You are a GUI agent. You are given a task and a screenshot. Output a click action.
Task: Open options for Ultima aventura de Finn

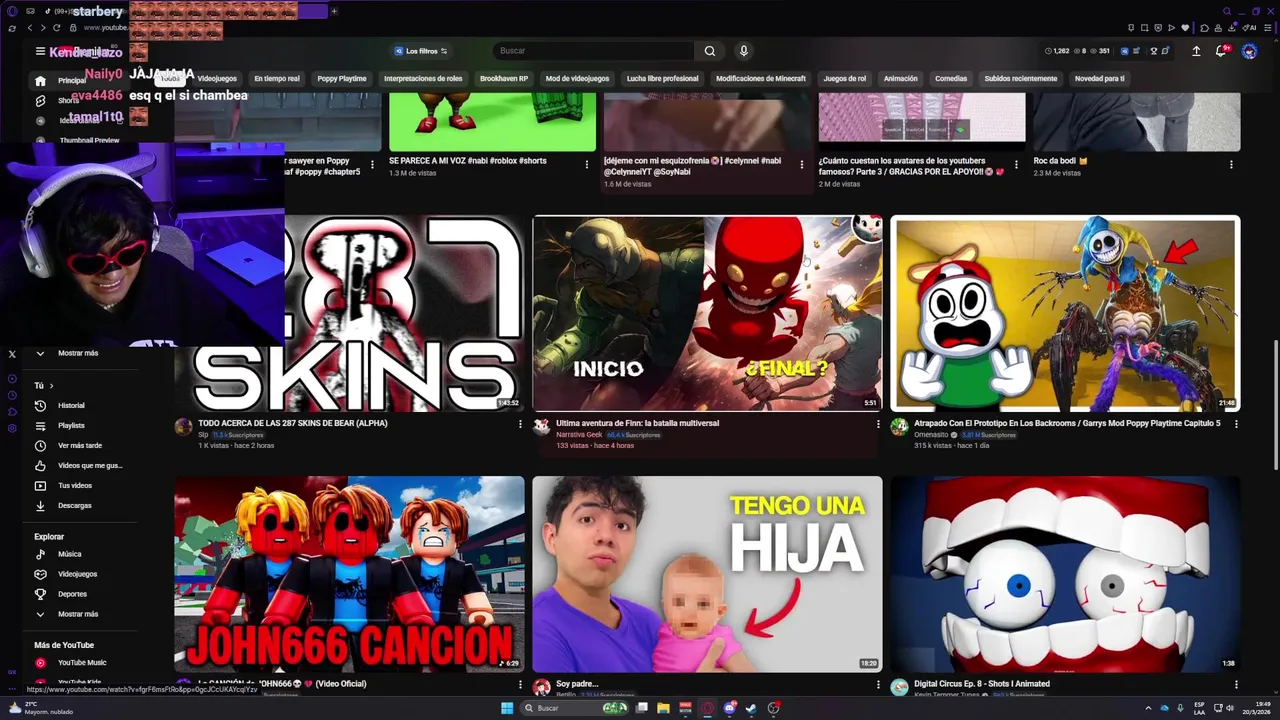tap(878, 424)
